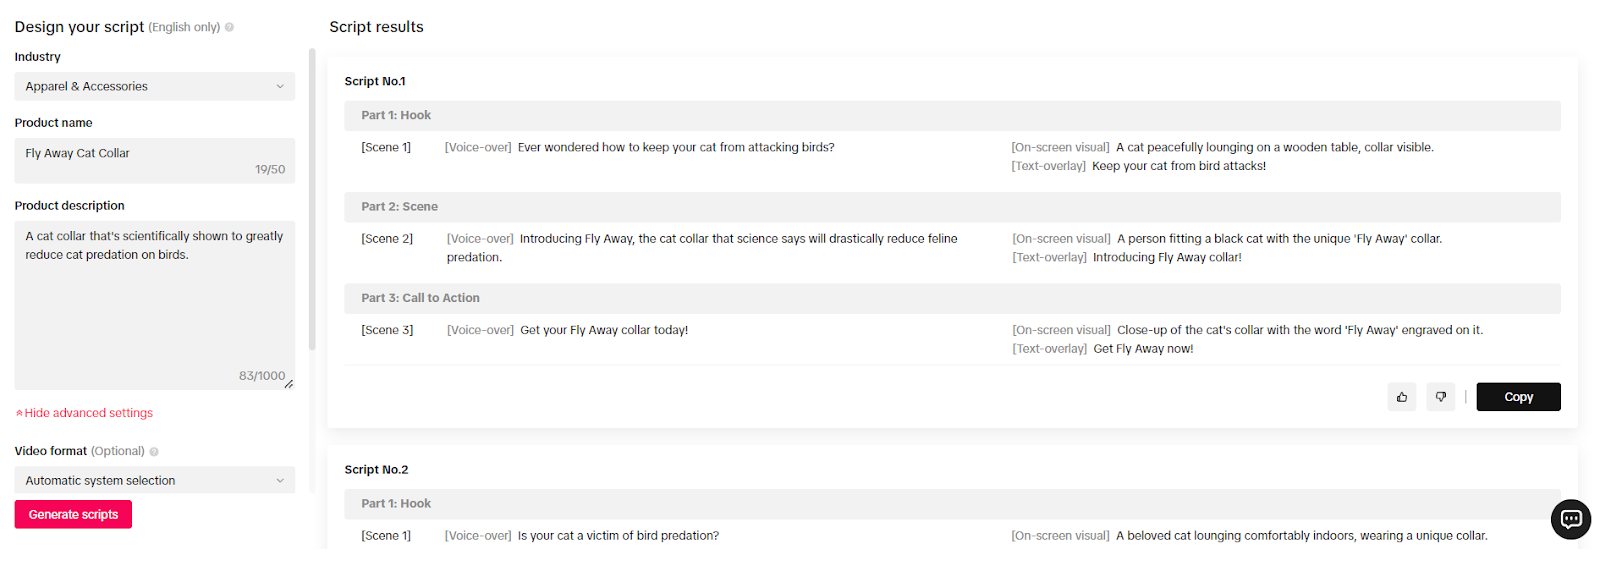Click the info icon beside 'English only'

[x=229, y=27]
